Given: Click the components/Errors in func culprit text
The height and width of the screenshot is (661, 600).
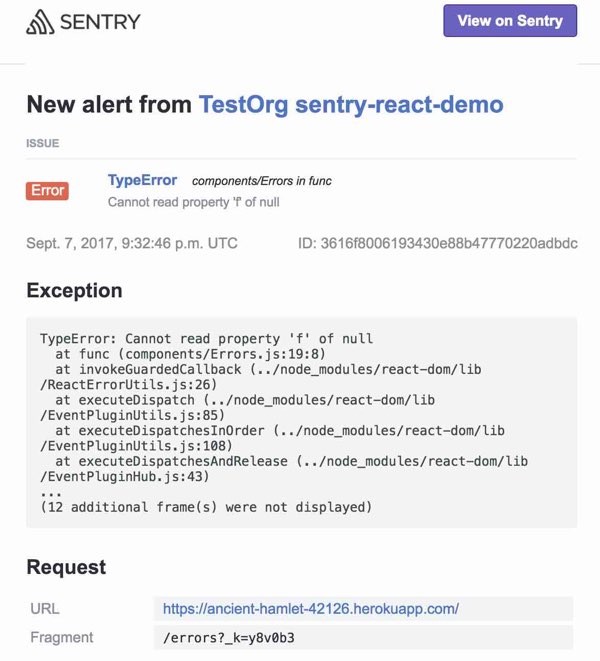Looking at the screenshot, I should [x=261, y=181].
